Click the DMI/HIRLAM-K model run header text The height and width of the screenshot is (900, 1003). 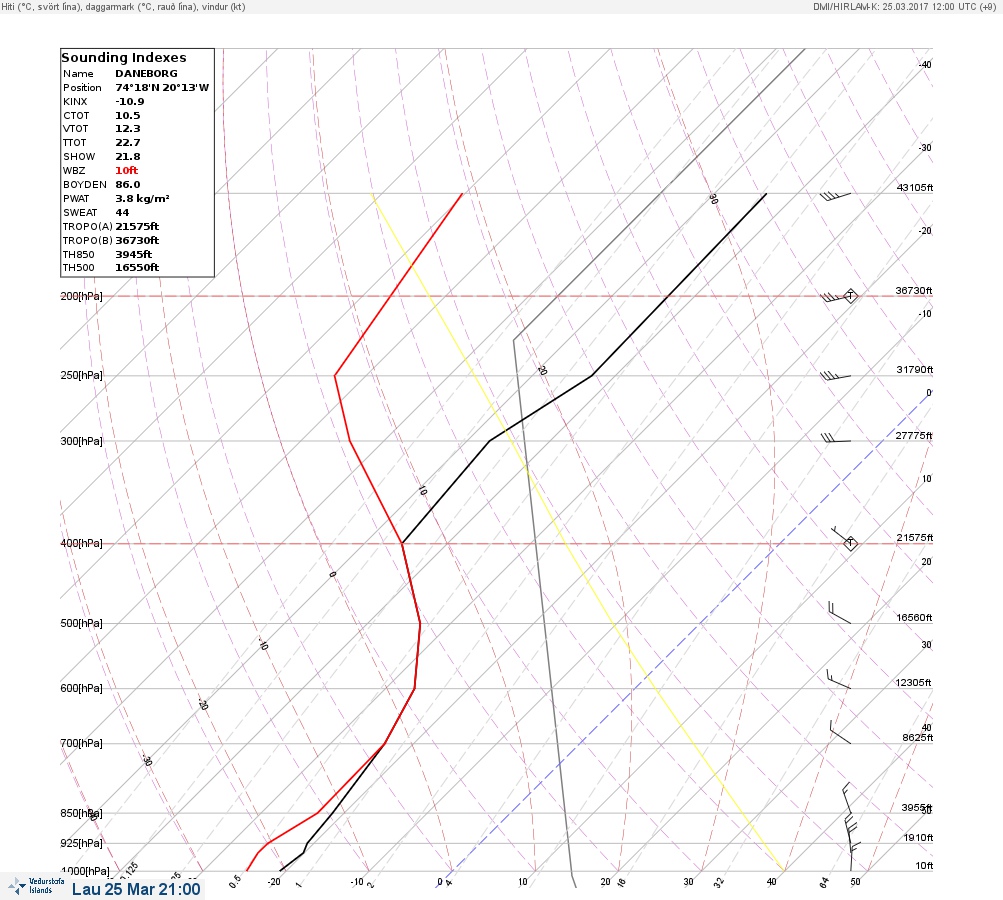(x=904, y=6)
